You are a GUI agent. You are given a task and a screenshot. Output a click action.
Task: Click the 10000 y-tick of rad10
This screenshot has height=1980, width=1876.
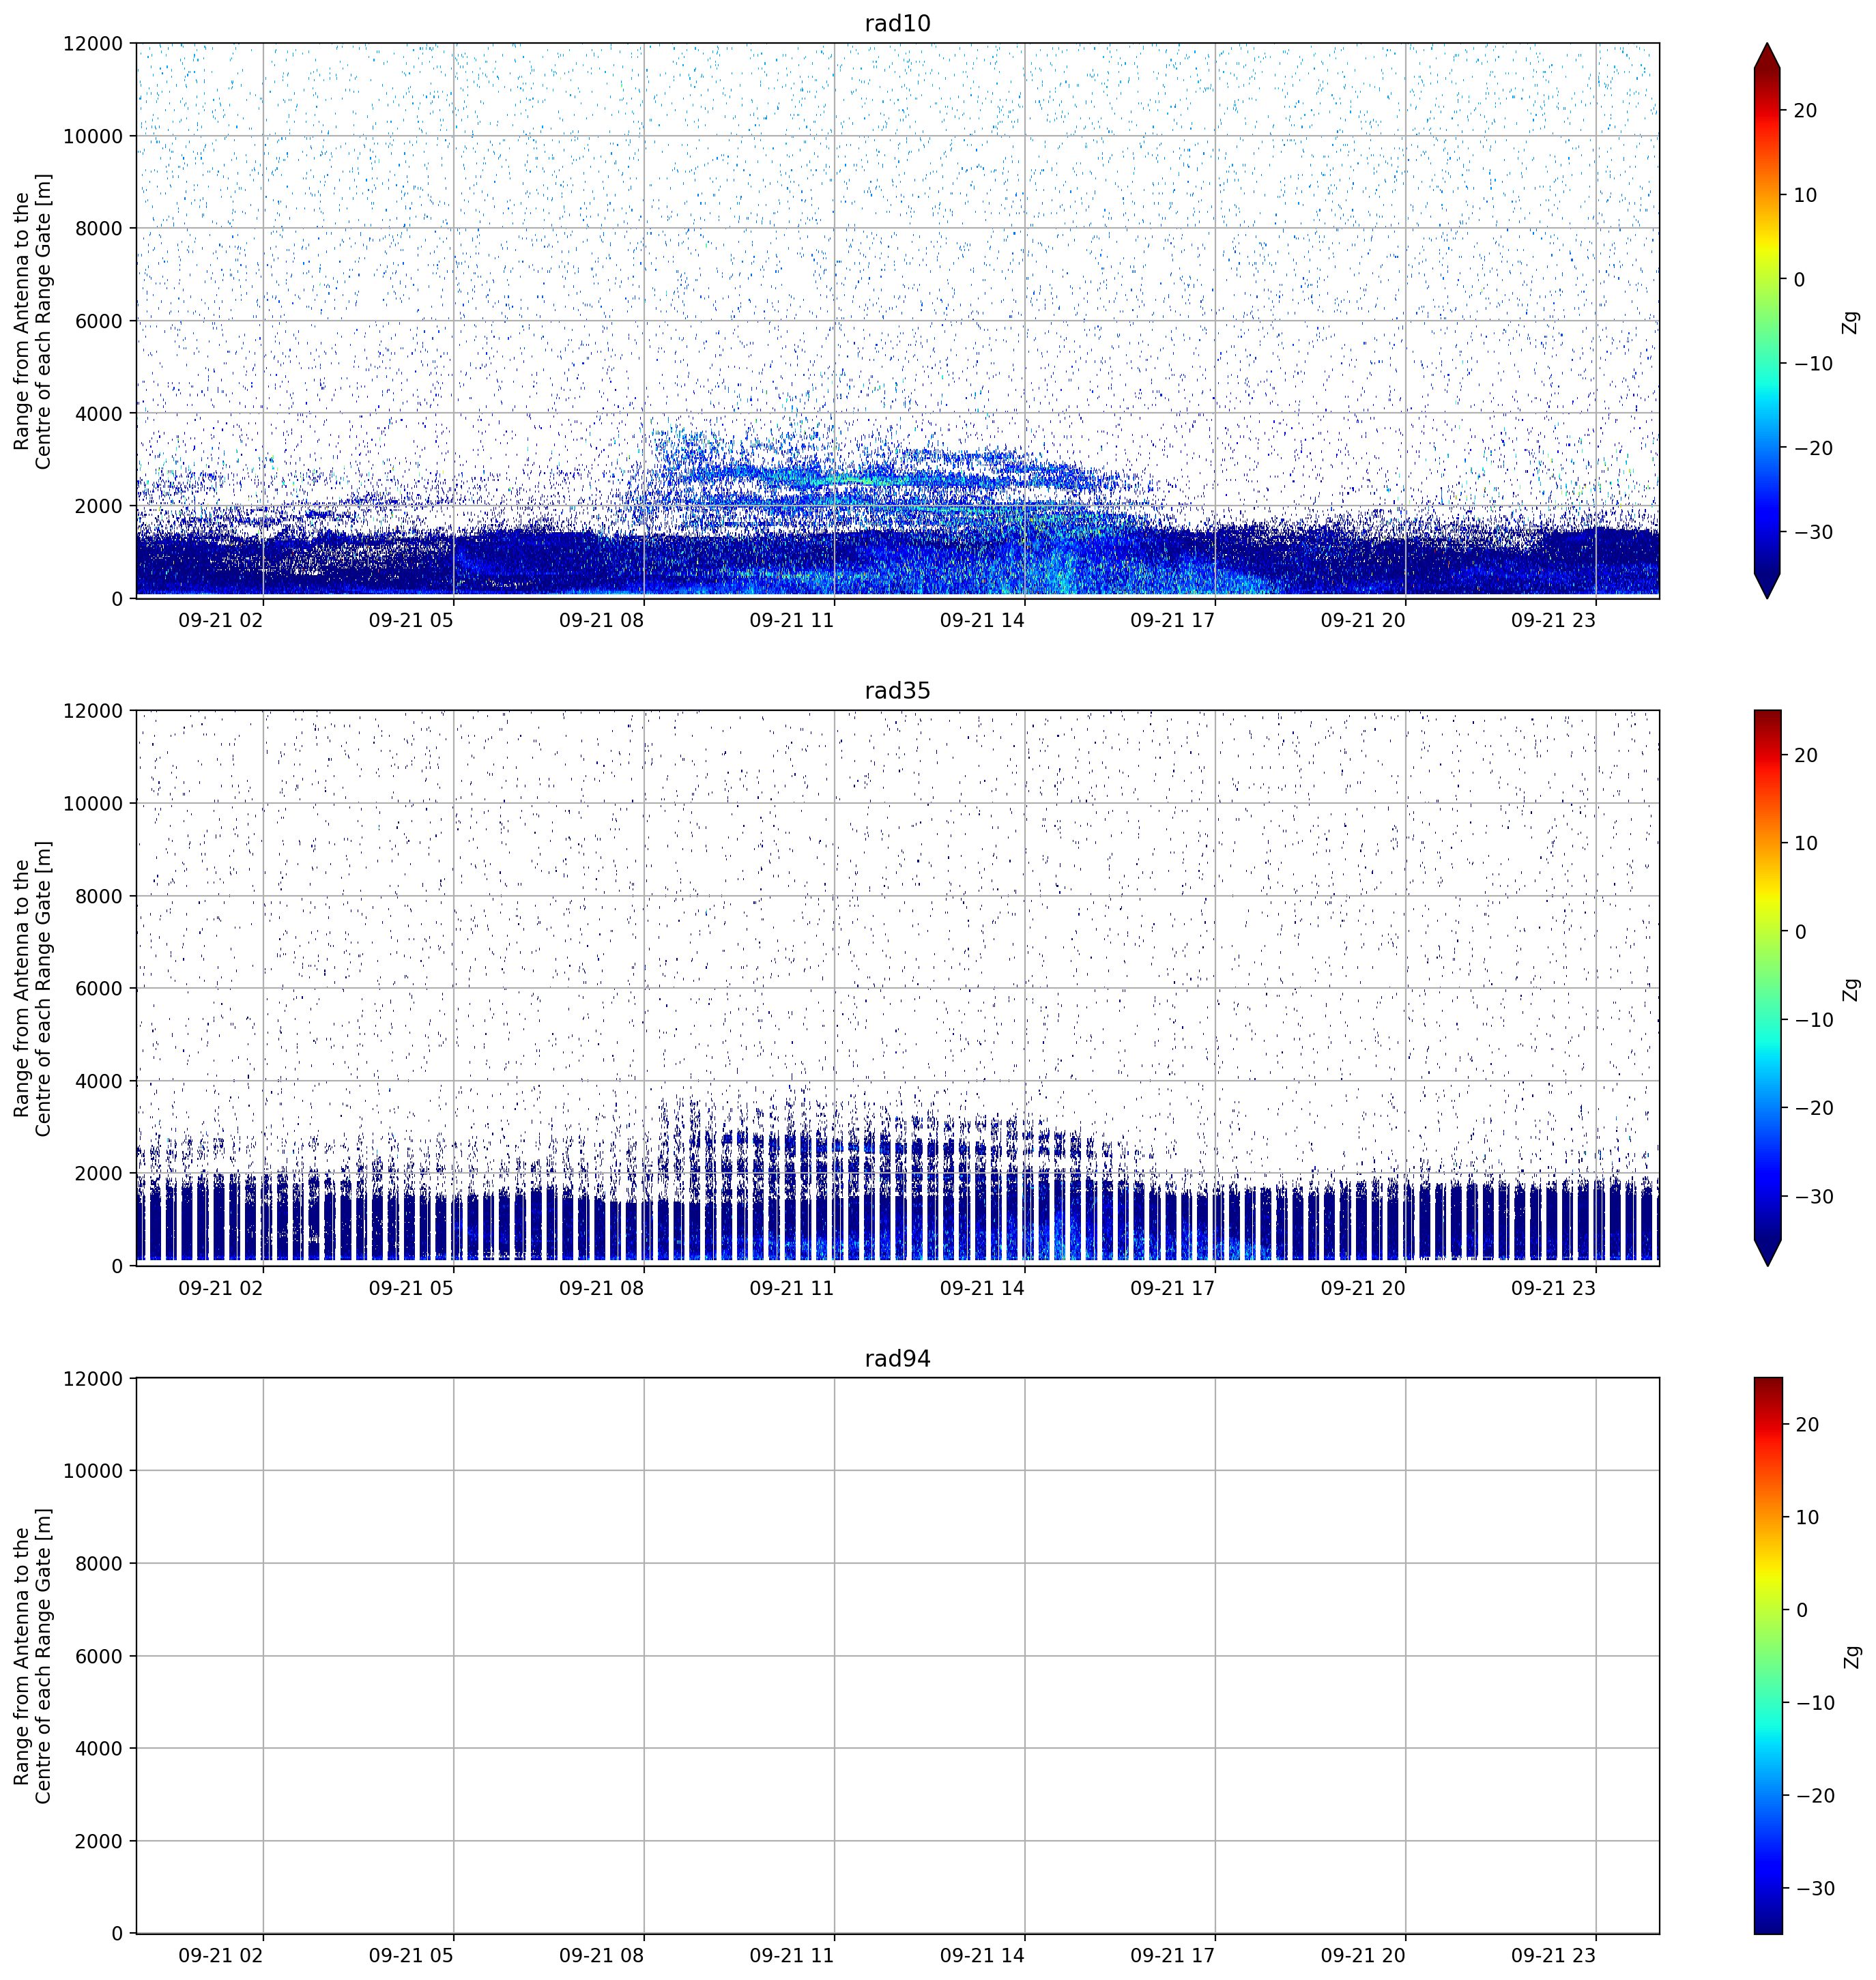coord(93,136)
